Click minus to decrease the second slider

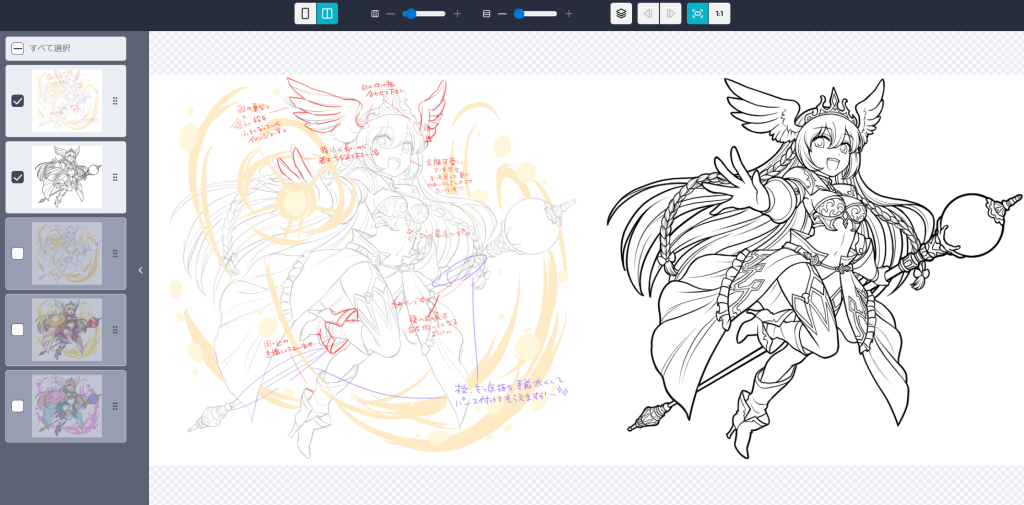[x=502, y=14]
